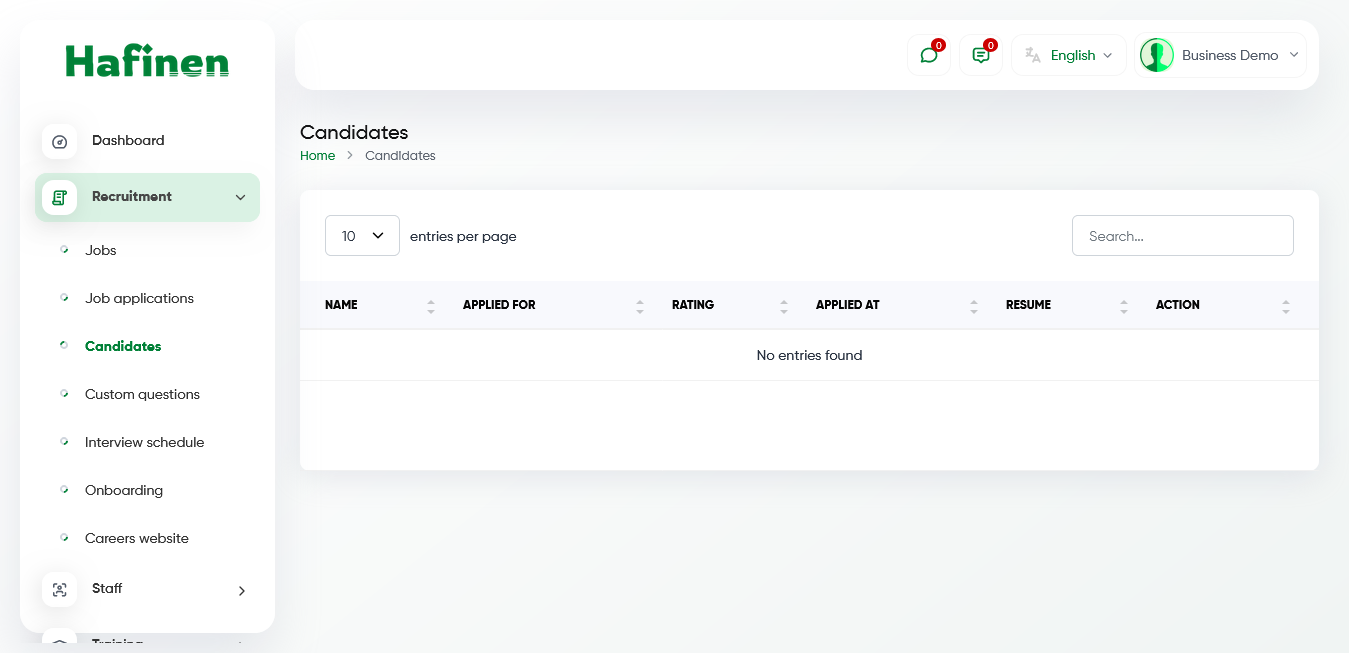This screenshot has width=1349, height=653.
Task: Navigate to Interview schedule
Action: [x=145, y=442]
